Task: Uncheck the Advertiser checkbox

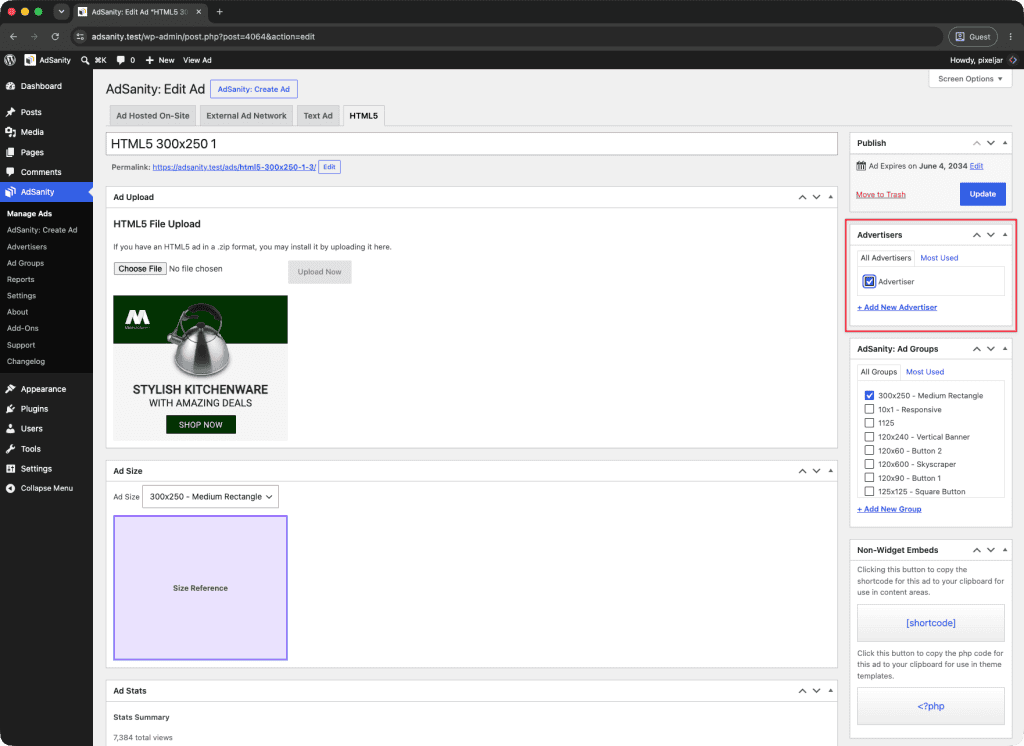Action: point(869,282)
